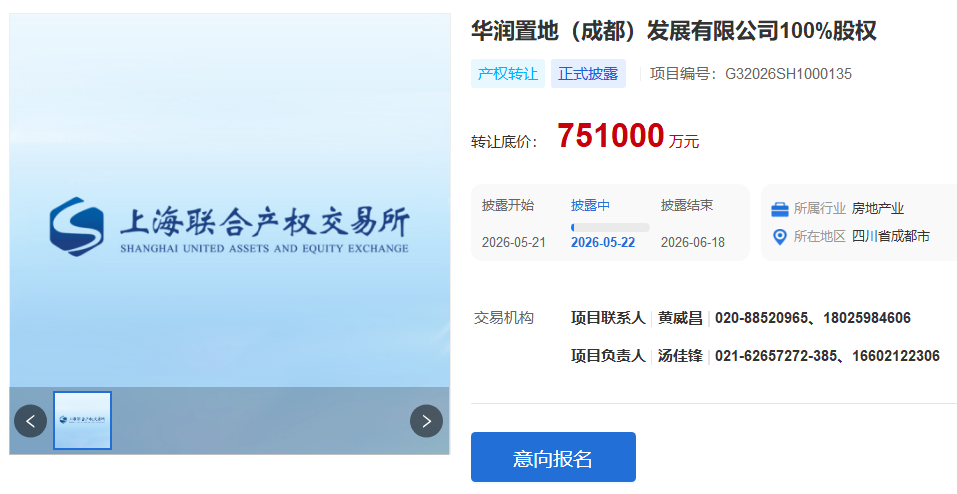Click phone number 021-62657272-385、16602122306
This screenshot has width=957, height=494.
[x=827, y=356]
